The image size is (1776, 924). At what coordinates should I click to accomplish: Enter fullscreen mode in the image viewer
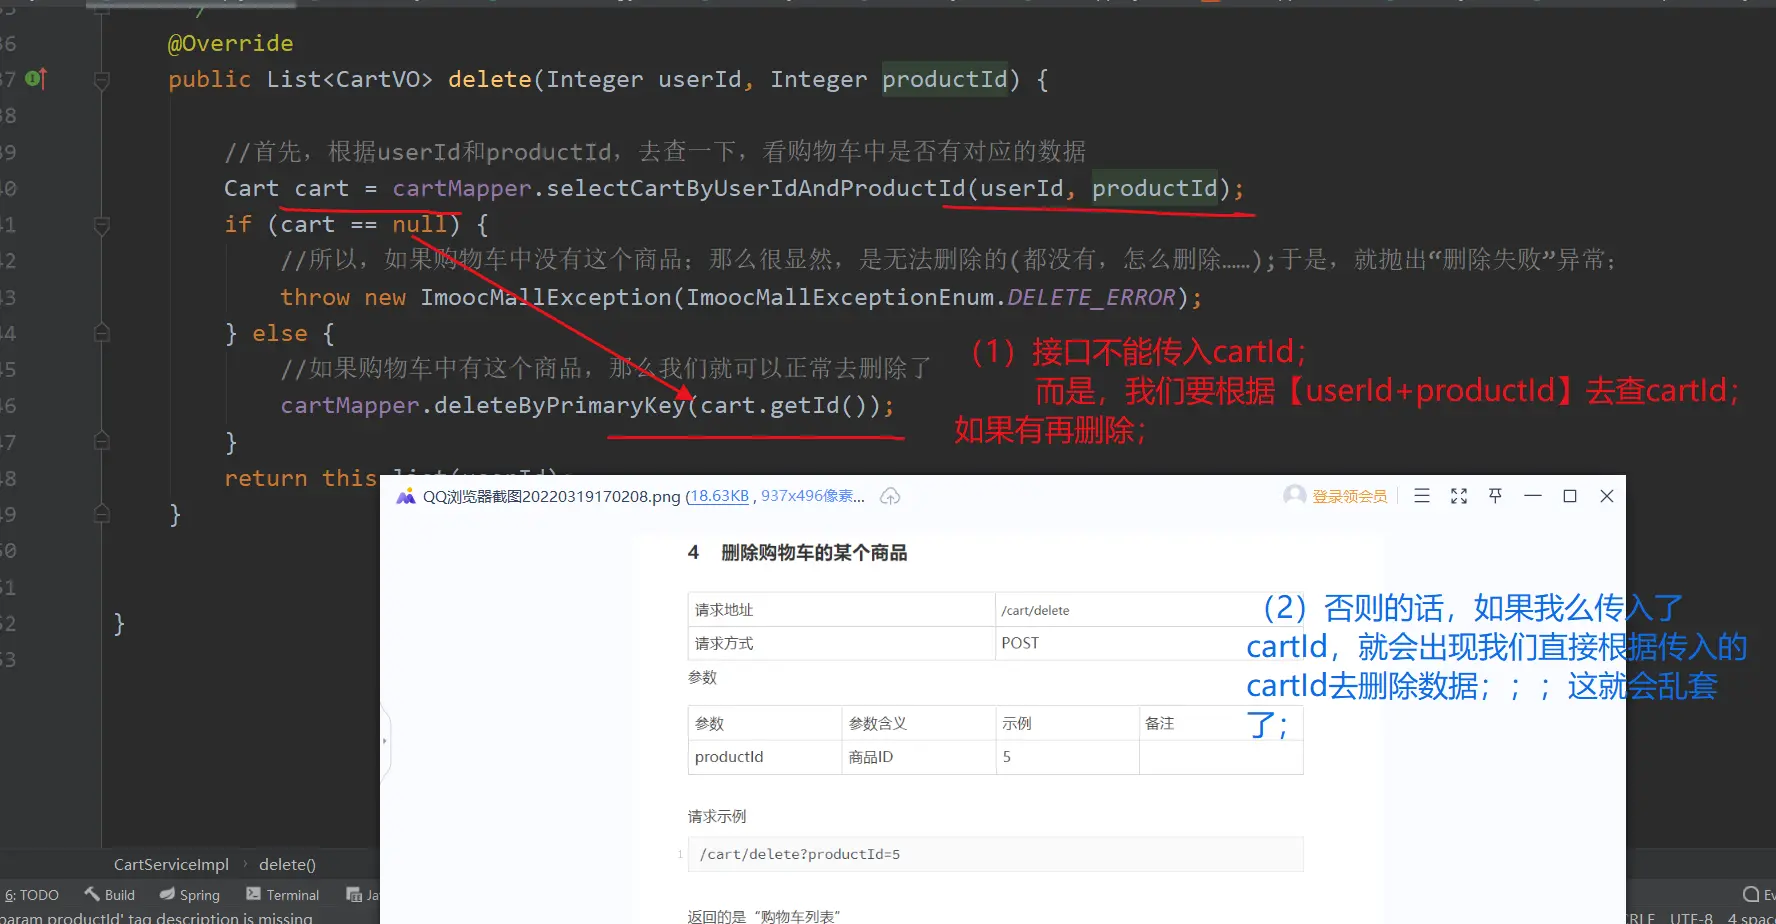pos(1459,496)
